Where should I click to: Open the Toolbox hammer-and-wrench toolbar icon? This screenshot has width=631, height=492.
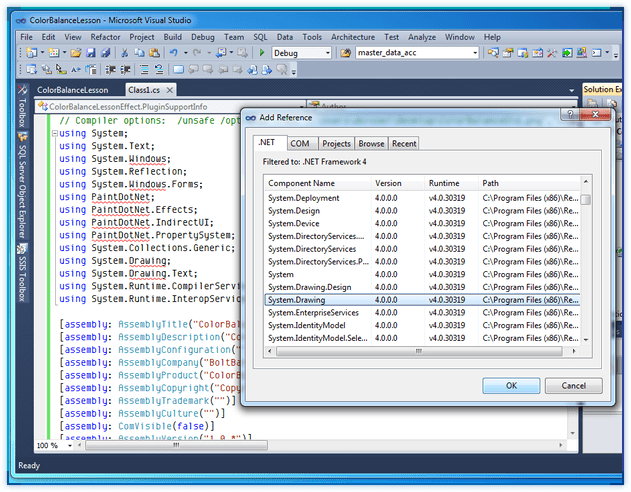pyautogui.click(x=552, y=53)
